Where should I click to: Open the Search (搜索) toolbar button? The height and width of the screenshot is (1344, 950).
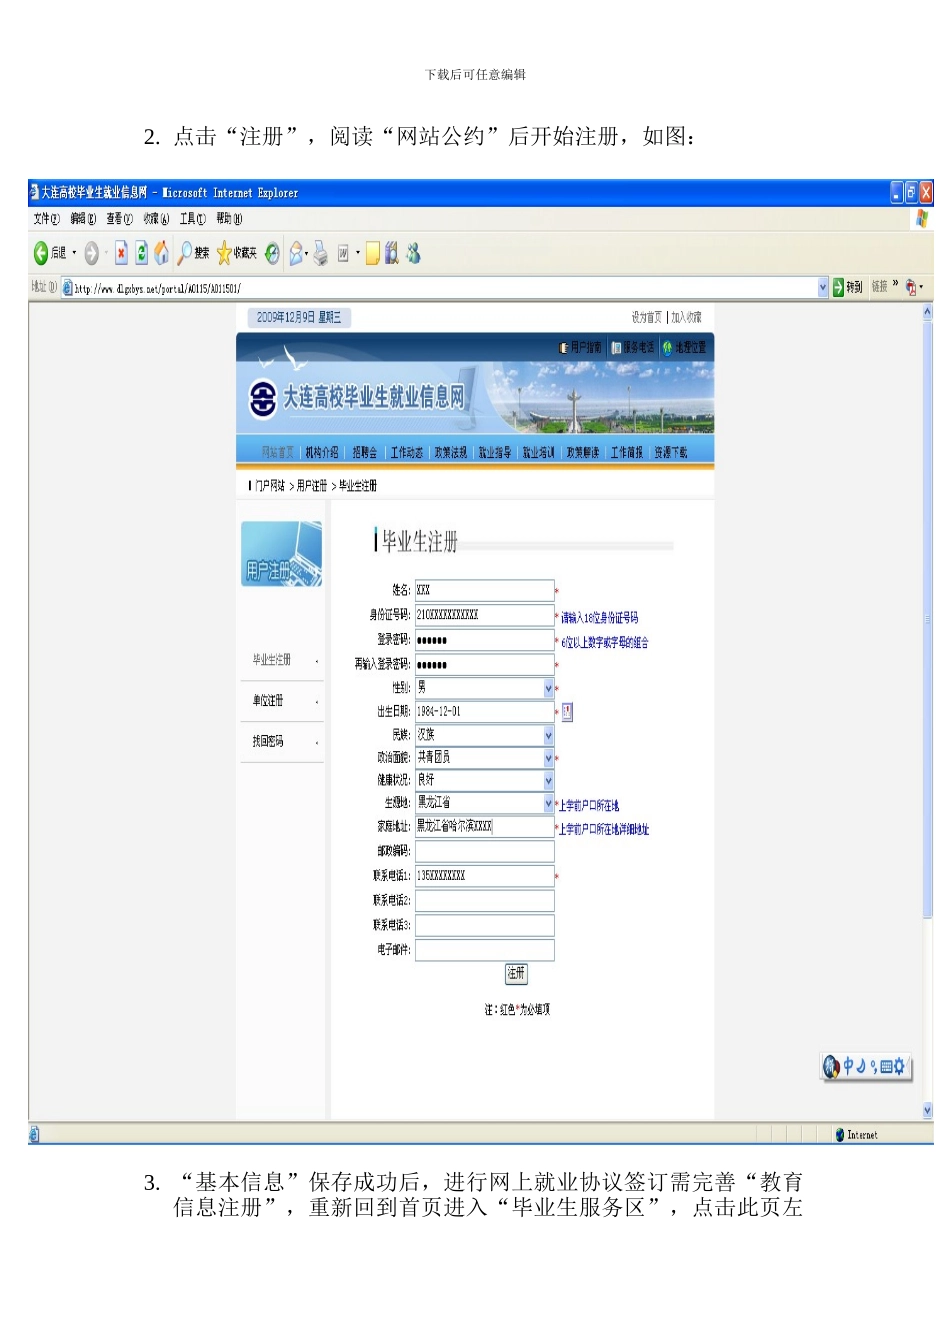[193, 253]
